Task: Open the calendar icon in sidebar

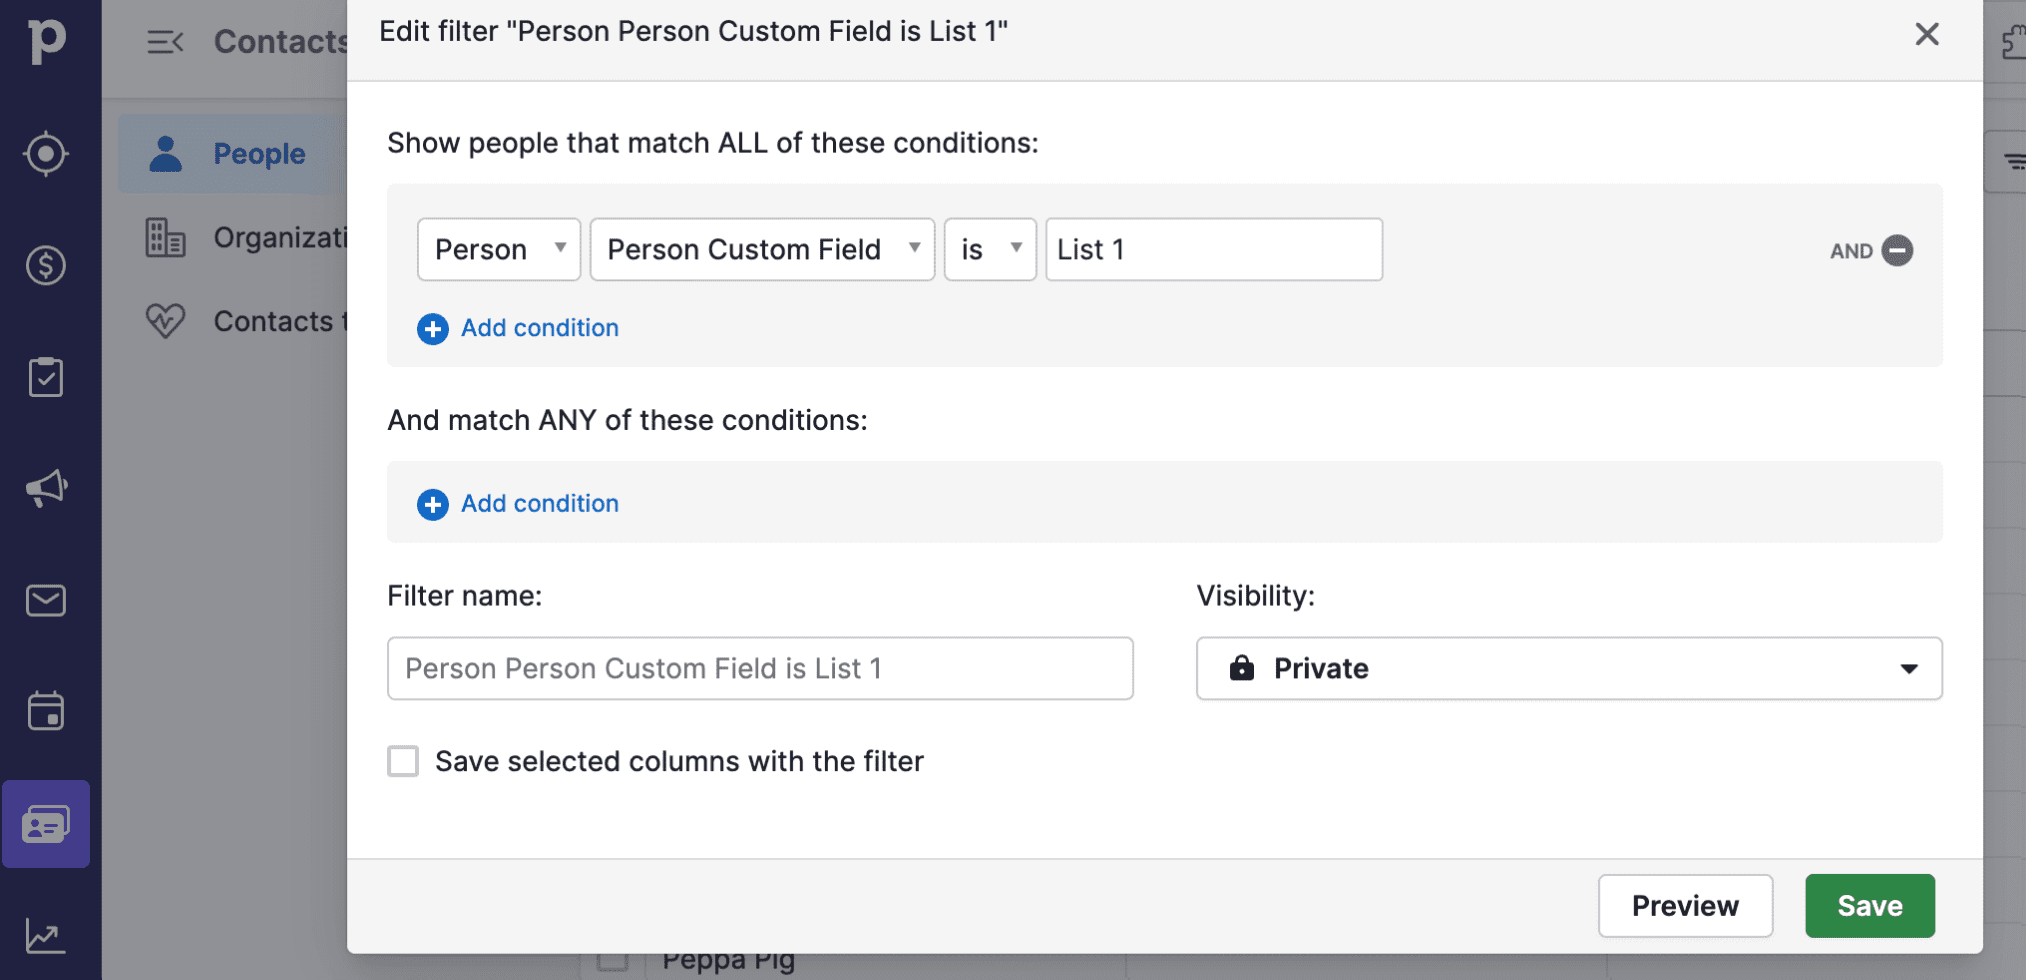Action: [46, 711]
